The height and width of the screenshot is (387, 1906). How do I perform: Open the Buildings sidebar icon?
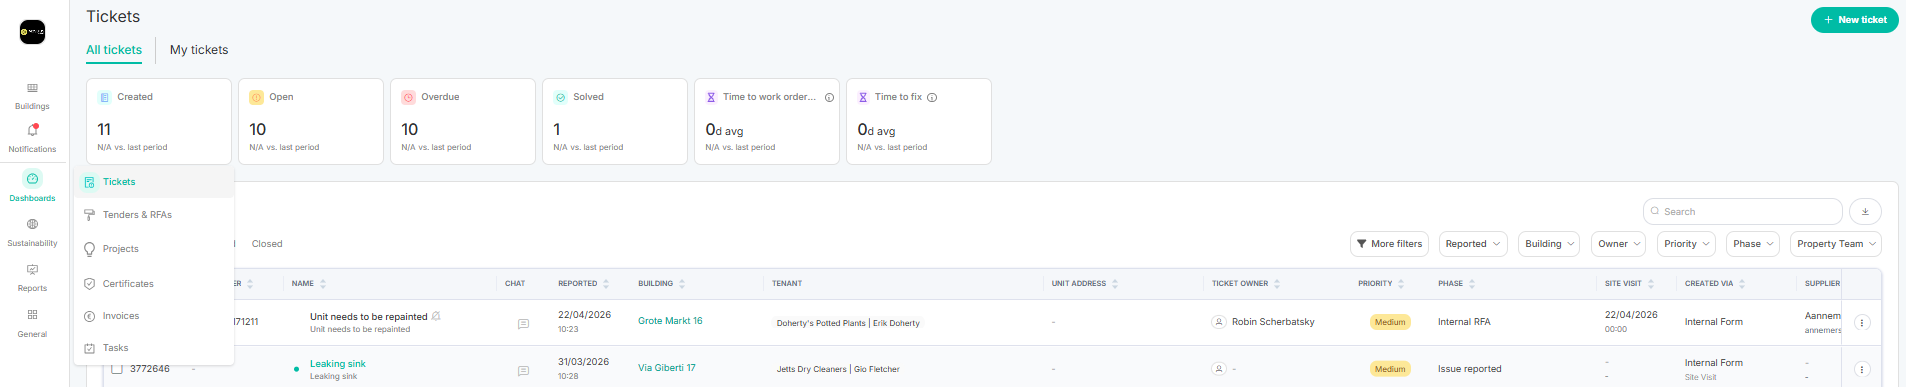pyautogui.click(x=32, y=89)
